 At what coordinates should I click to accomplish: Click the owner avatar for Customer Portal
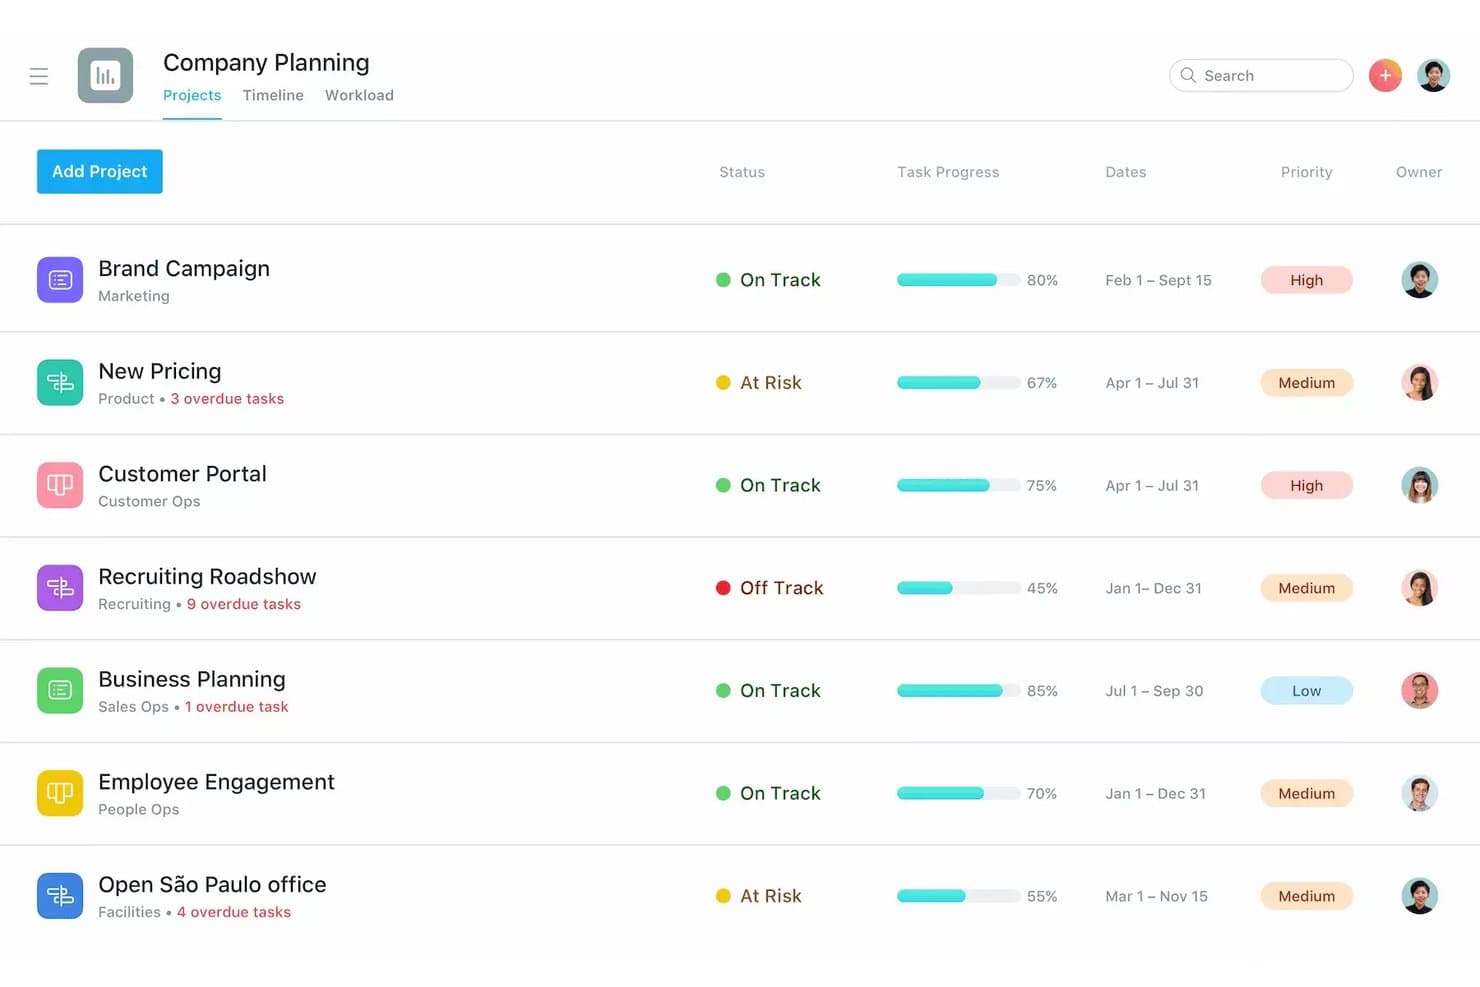pyautogui.click(x=1419, y=485)
